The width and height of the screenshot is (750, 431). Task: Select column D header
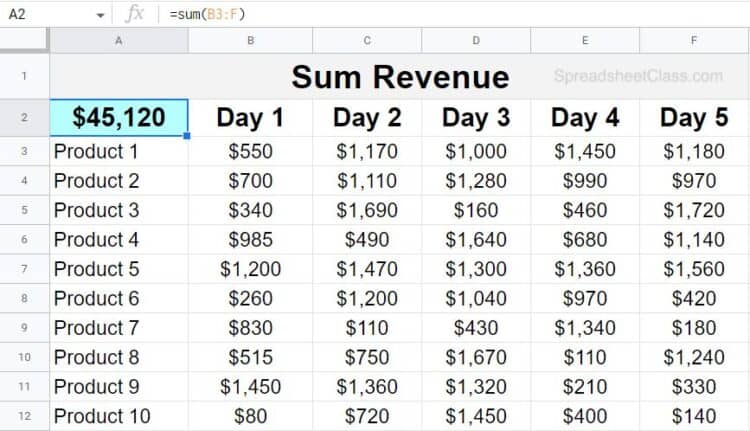click(476, 41)
